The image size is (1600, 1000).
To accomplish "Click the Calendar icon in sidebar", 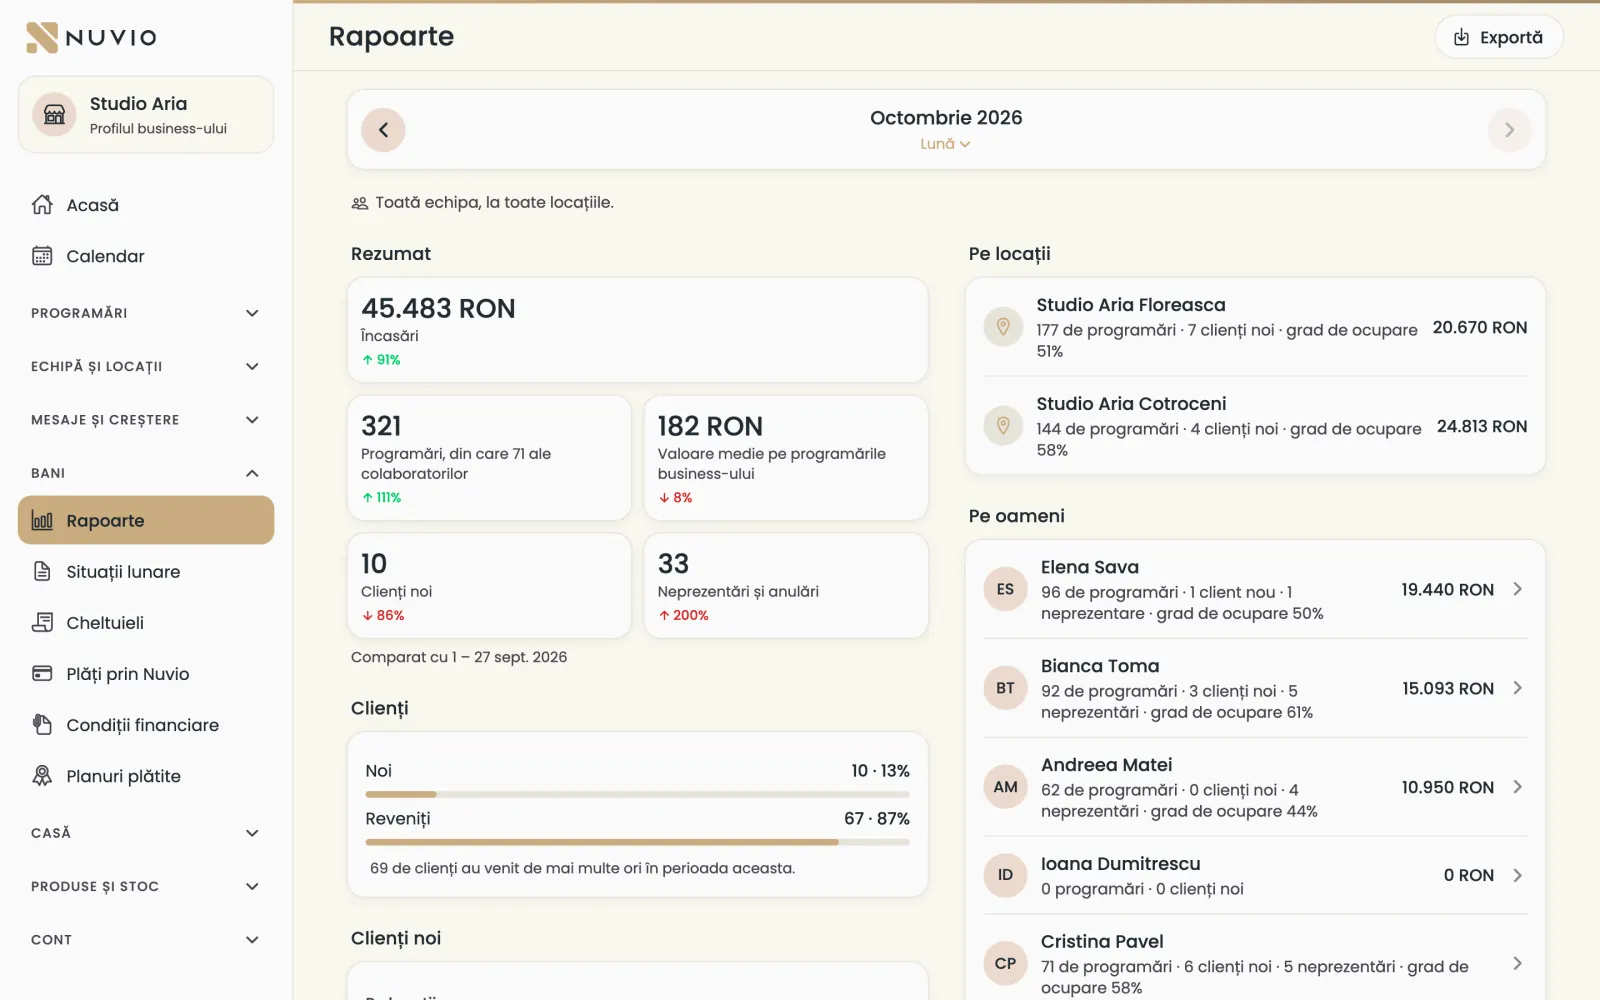I will pos(42,256).
